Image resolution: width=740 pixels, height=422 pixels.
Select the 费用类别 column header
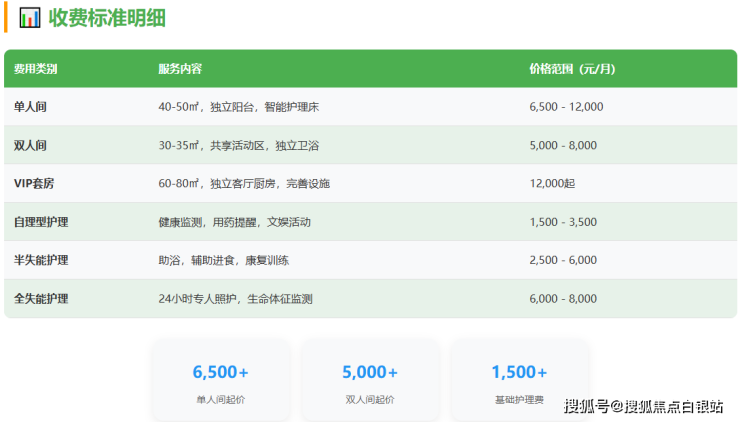pyautogui.click(x=36, y=69)
